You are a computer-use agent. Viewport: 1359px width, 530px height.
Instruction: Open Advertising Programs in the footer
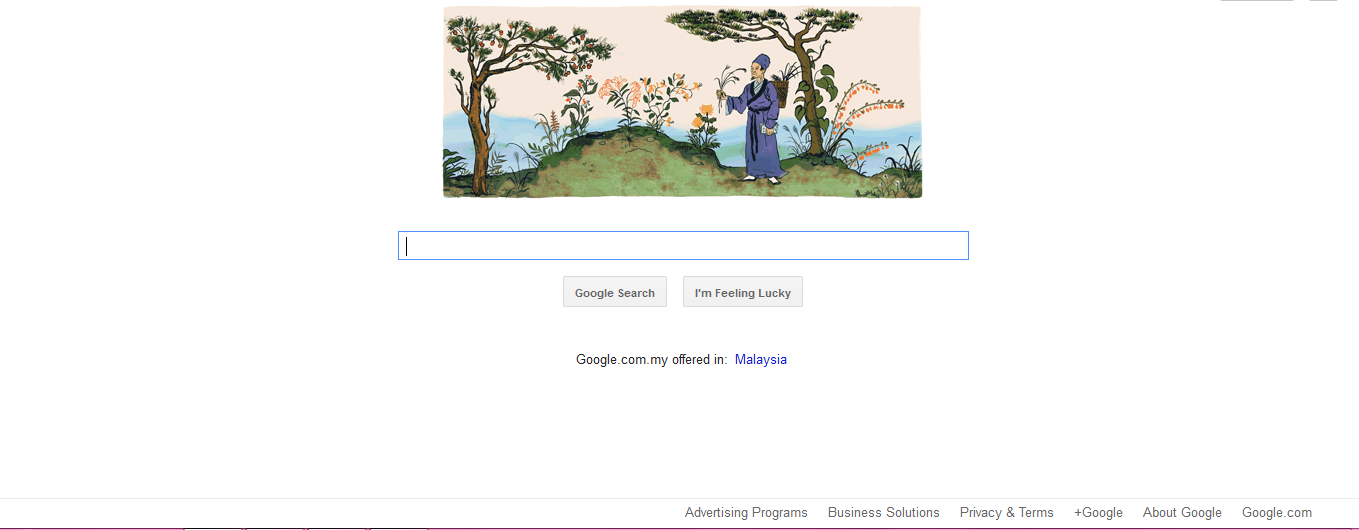pyautogui.click(x=746, y=512)
